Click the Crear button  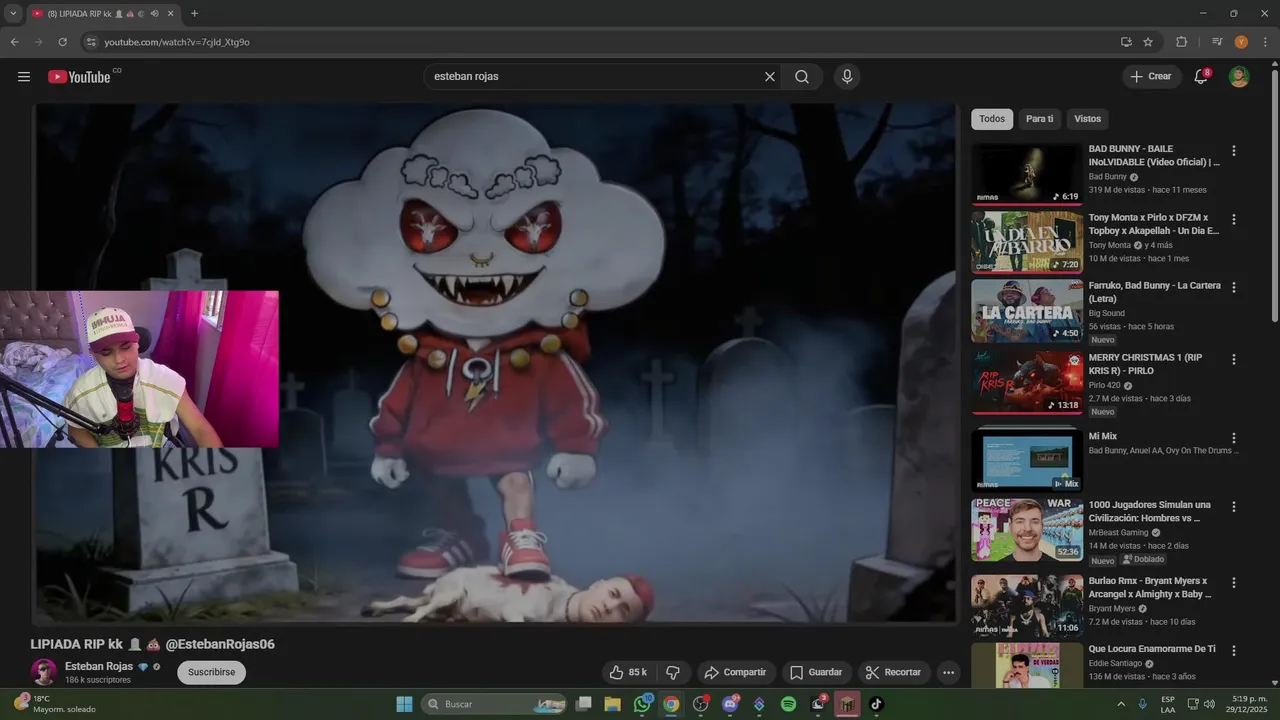[x=1151, y=77]
